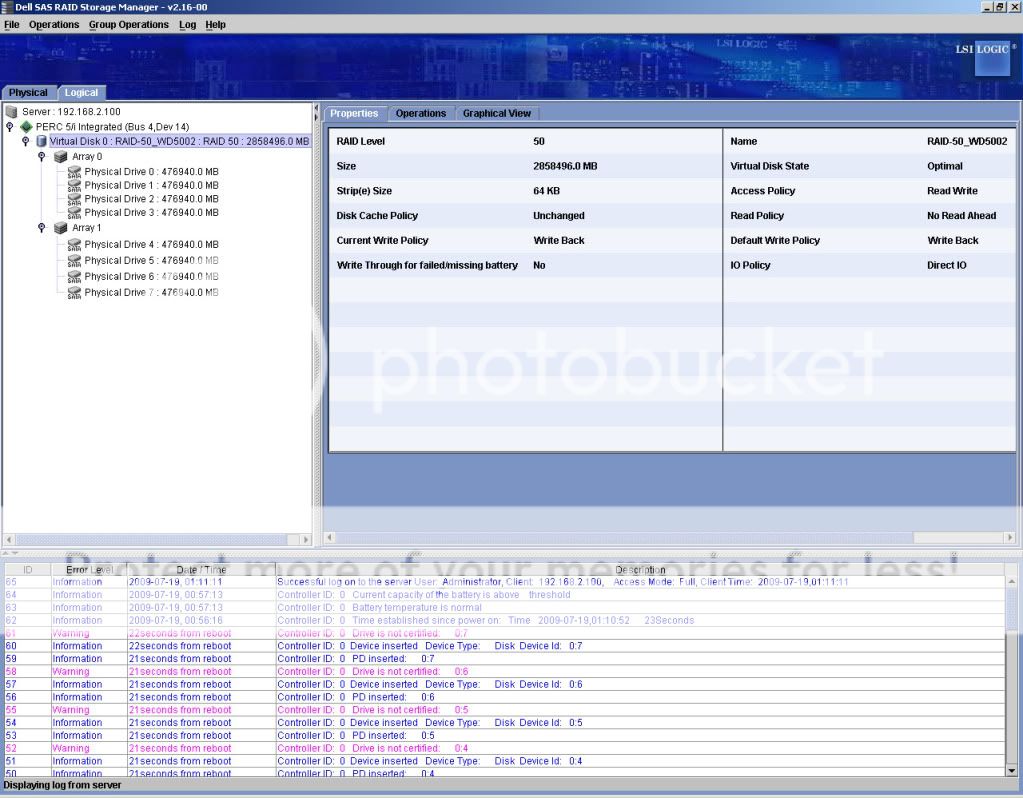Switch to the Physical tab
This screenshot has height=798, width=1023.
click(28, 93)
